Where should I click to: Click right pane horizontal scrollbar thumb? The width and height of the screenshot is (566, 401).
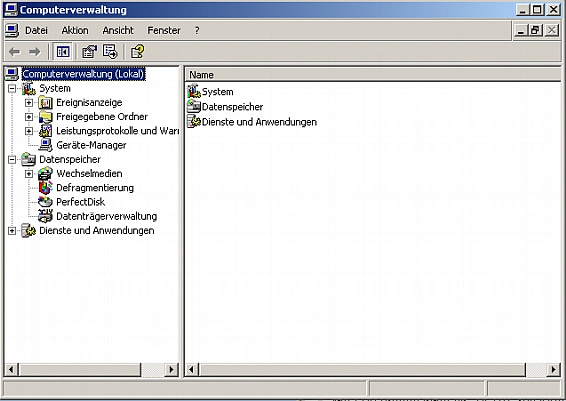tap(362, 369)
